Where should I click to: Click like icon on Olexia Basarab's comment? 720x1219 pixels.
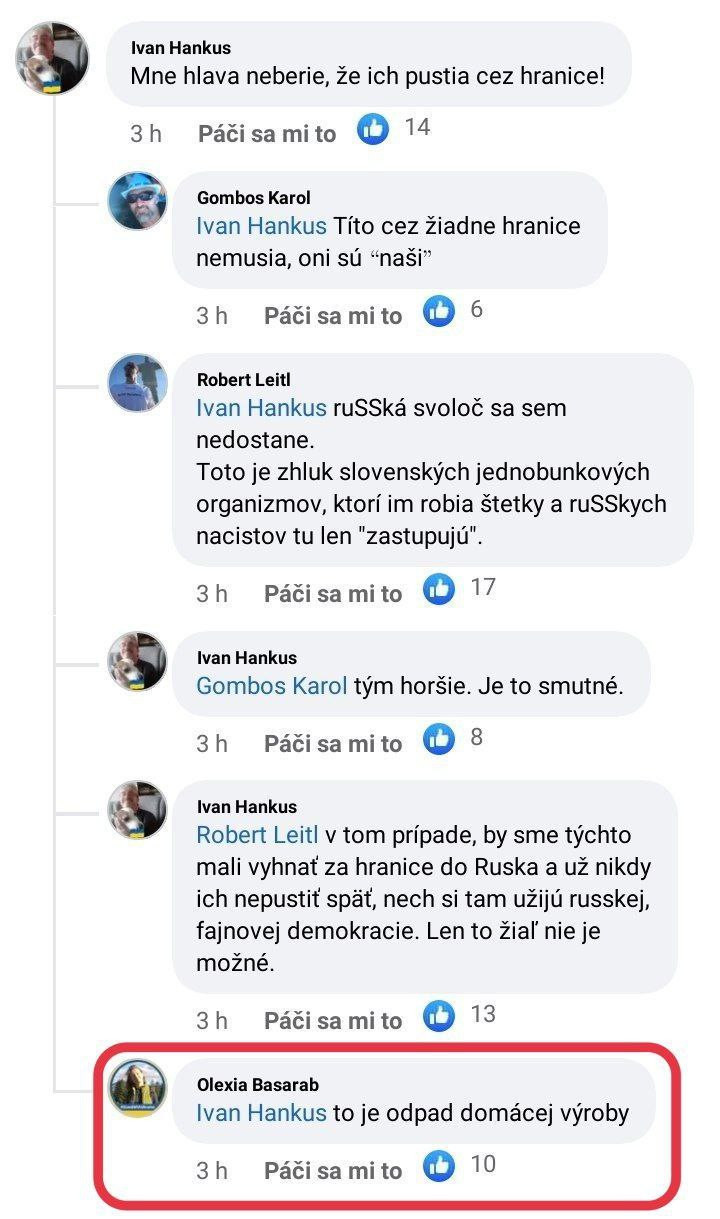coord(439,1167)
